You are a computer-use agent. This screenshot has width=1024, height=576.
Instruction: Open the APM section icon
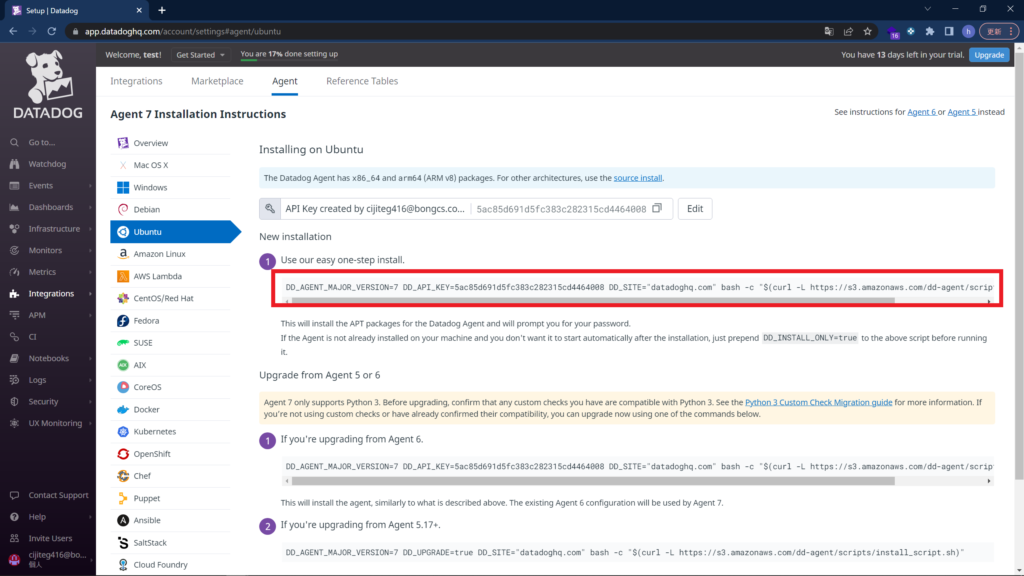click(x=14, y=314)
